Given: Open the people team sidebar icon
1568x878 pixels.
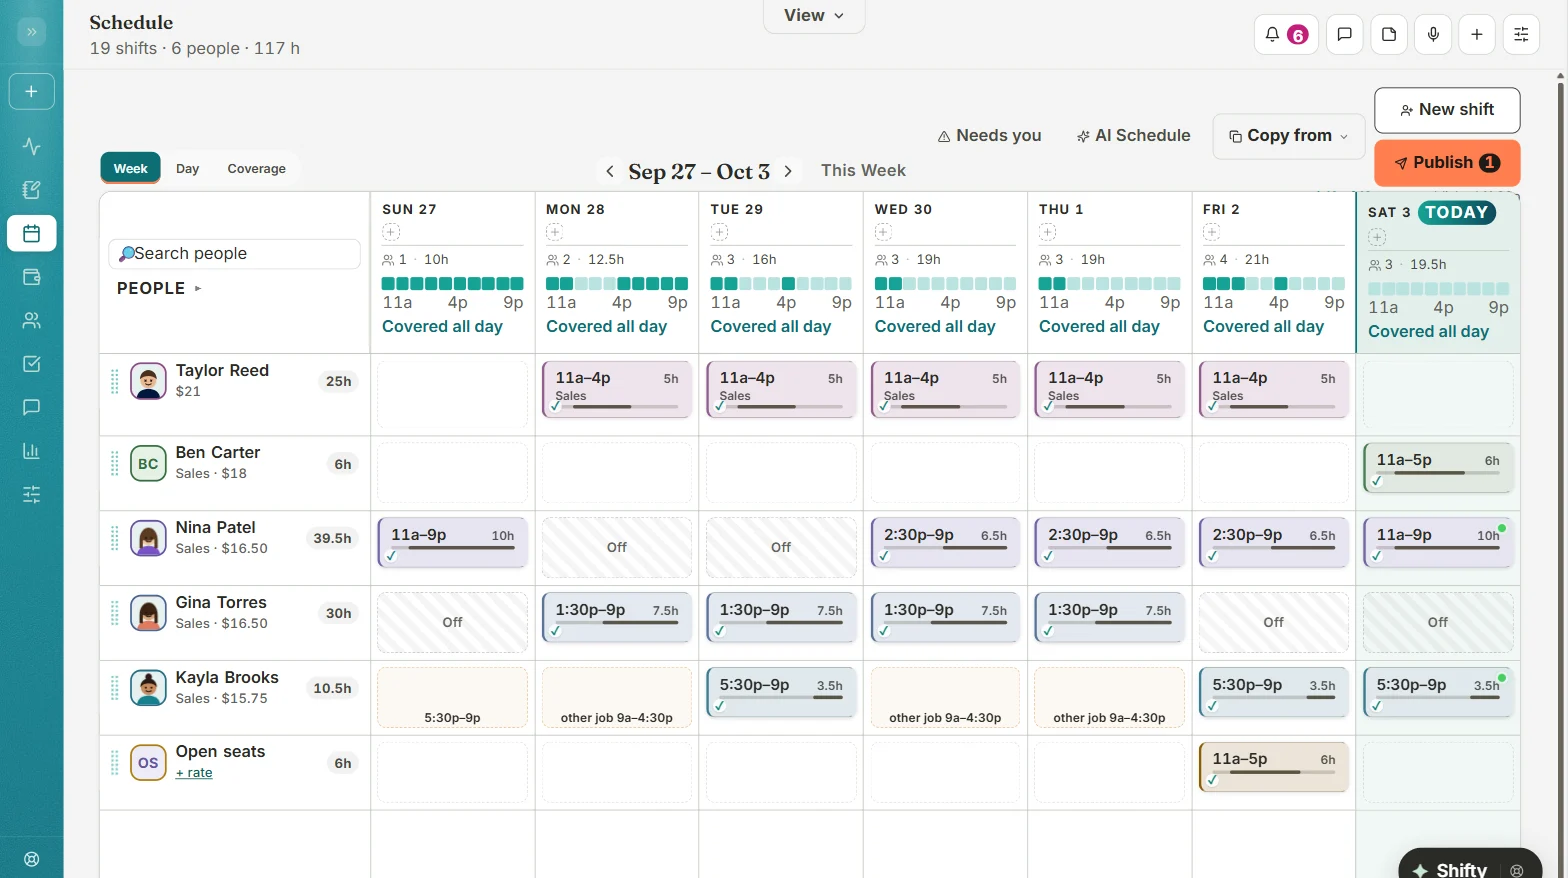Looking at the screenshot, I should (31, 320).
